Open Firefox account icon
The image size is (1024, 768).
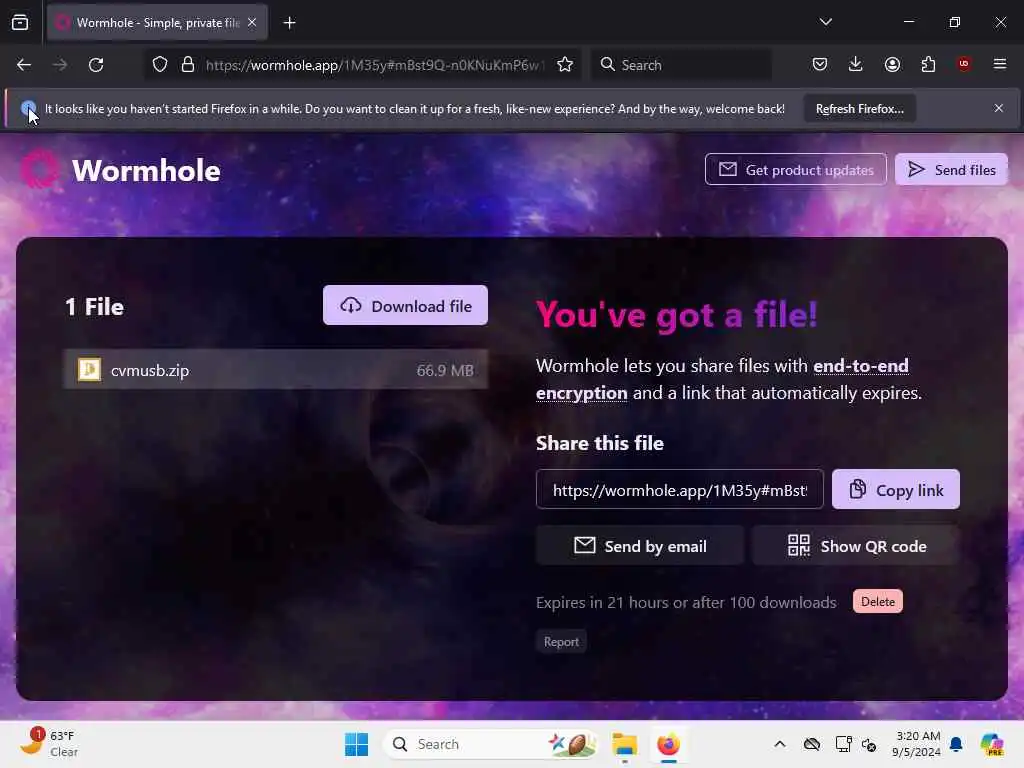(x=892, y=64)
